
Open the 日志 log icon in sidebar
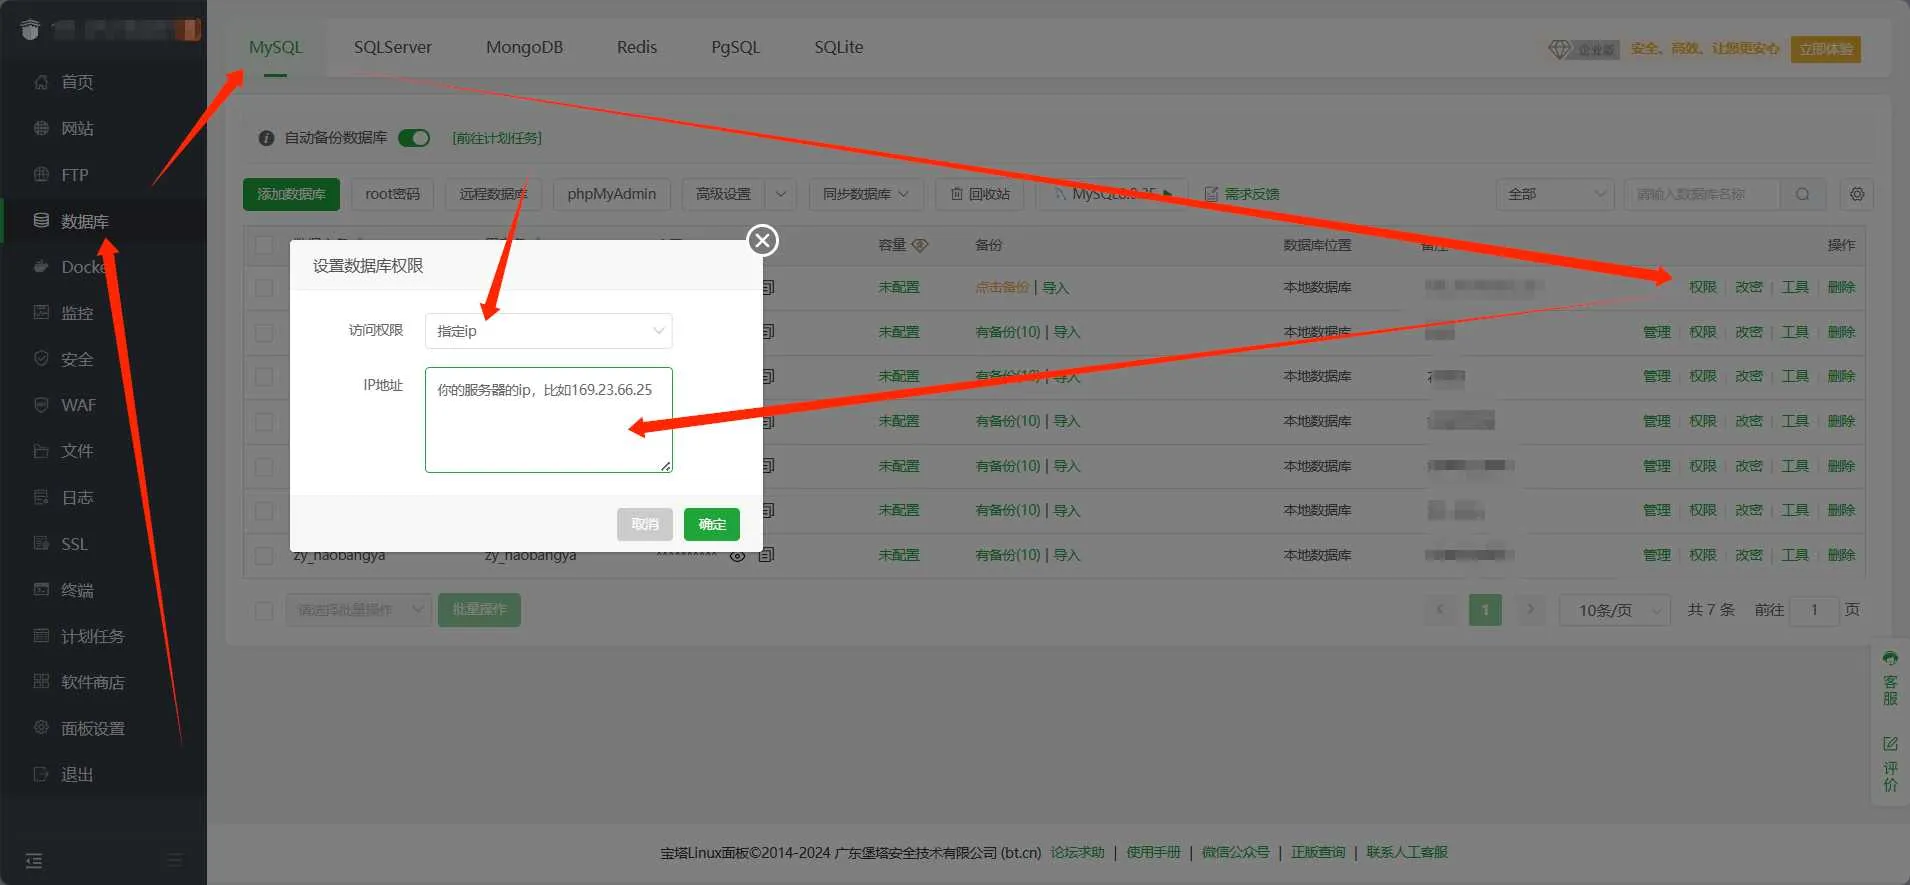[x=41, y=497]
